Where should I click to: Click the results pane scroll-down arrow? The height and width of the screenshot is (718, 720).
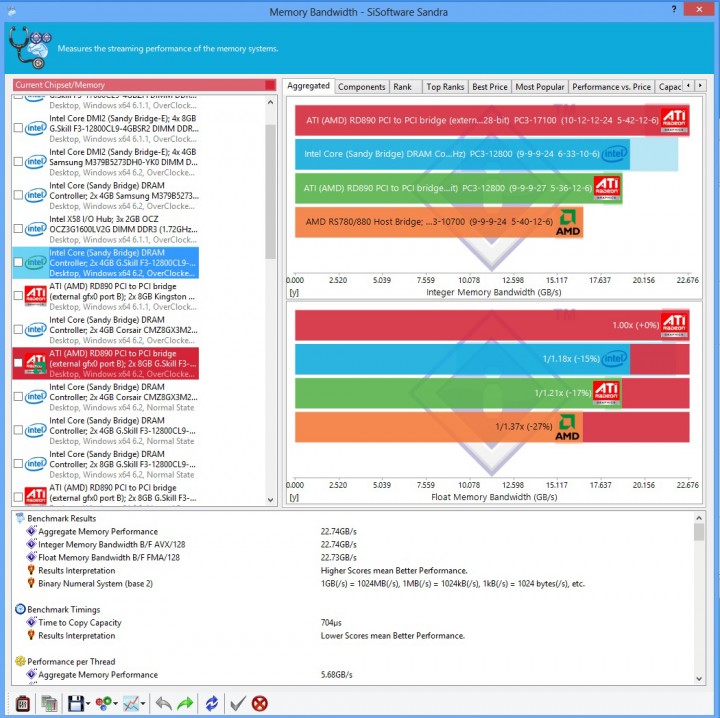[x=699, y=679]
